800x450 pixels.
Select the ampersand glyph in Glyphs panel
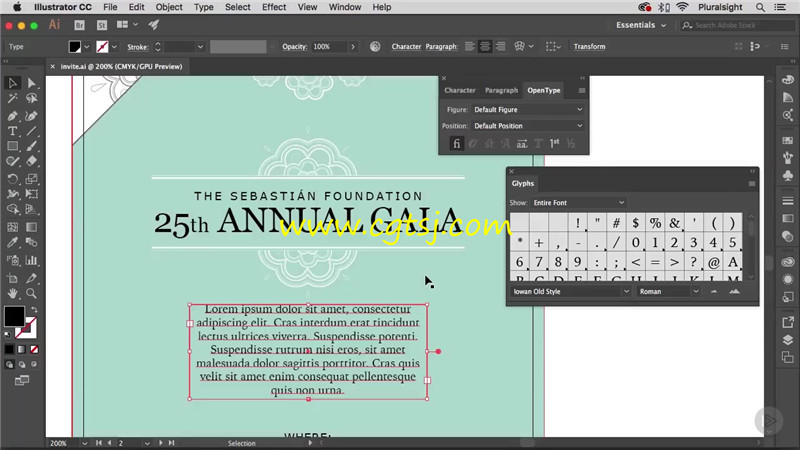point(674,223)
